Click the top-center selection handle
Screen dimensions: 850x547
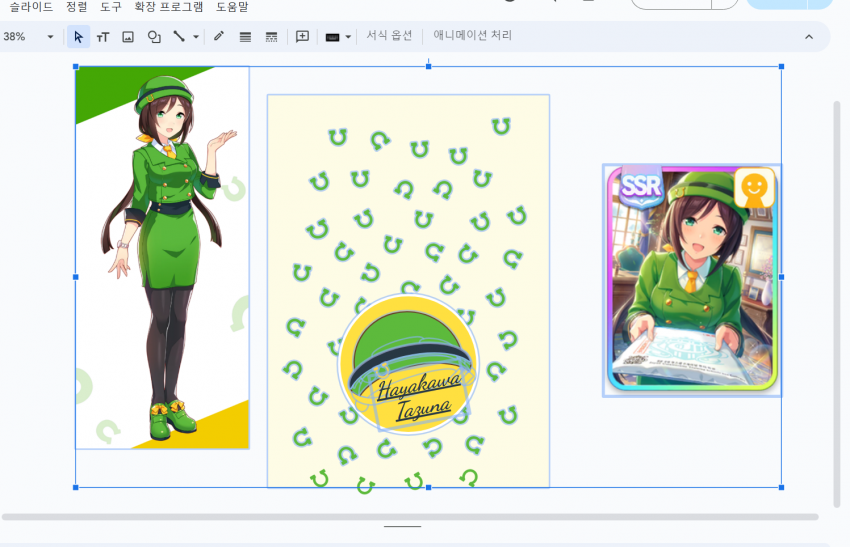coord(428,66)
